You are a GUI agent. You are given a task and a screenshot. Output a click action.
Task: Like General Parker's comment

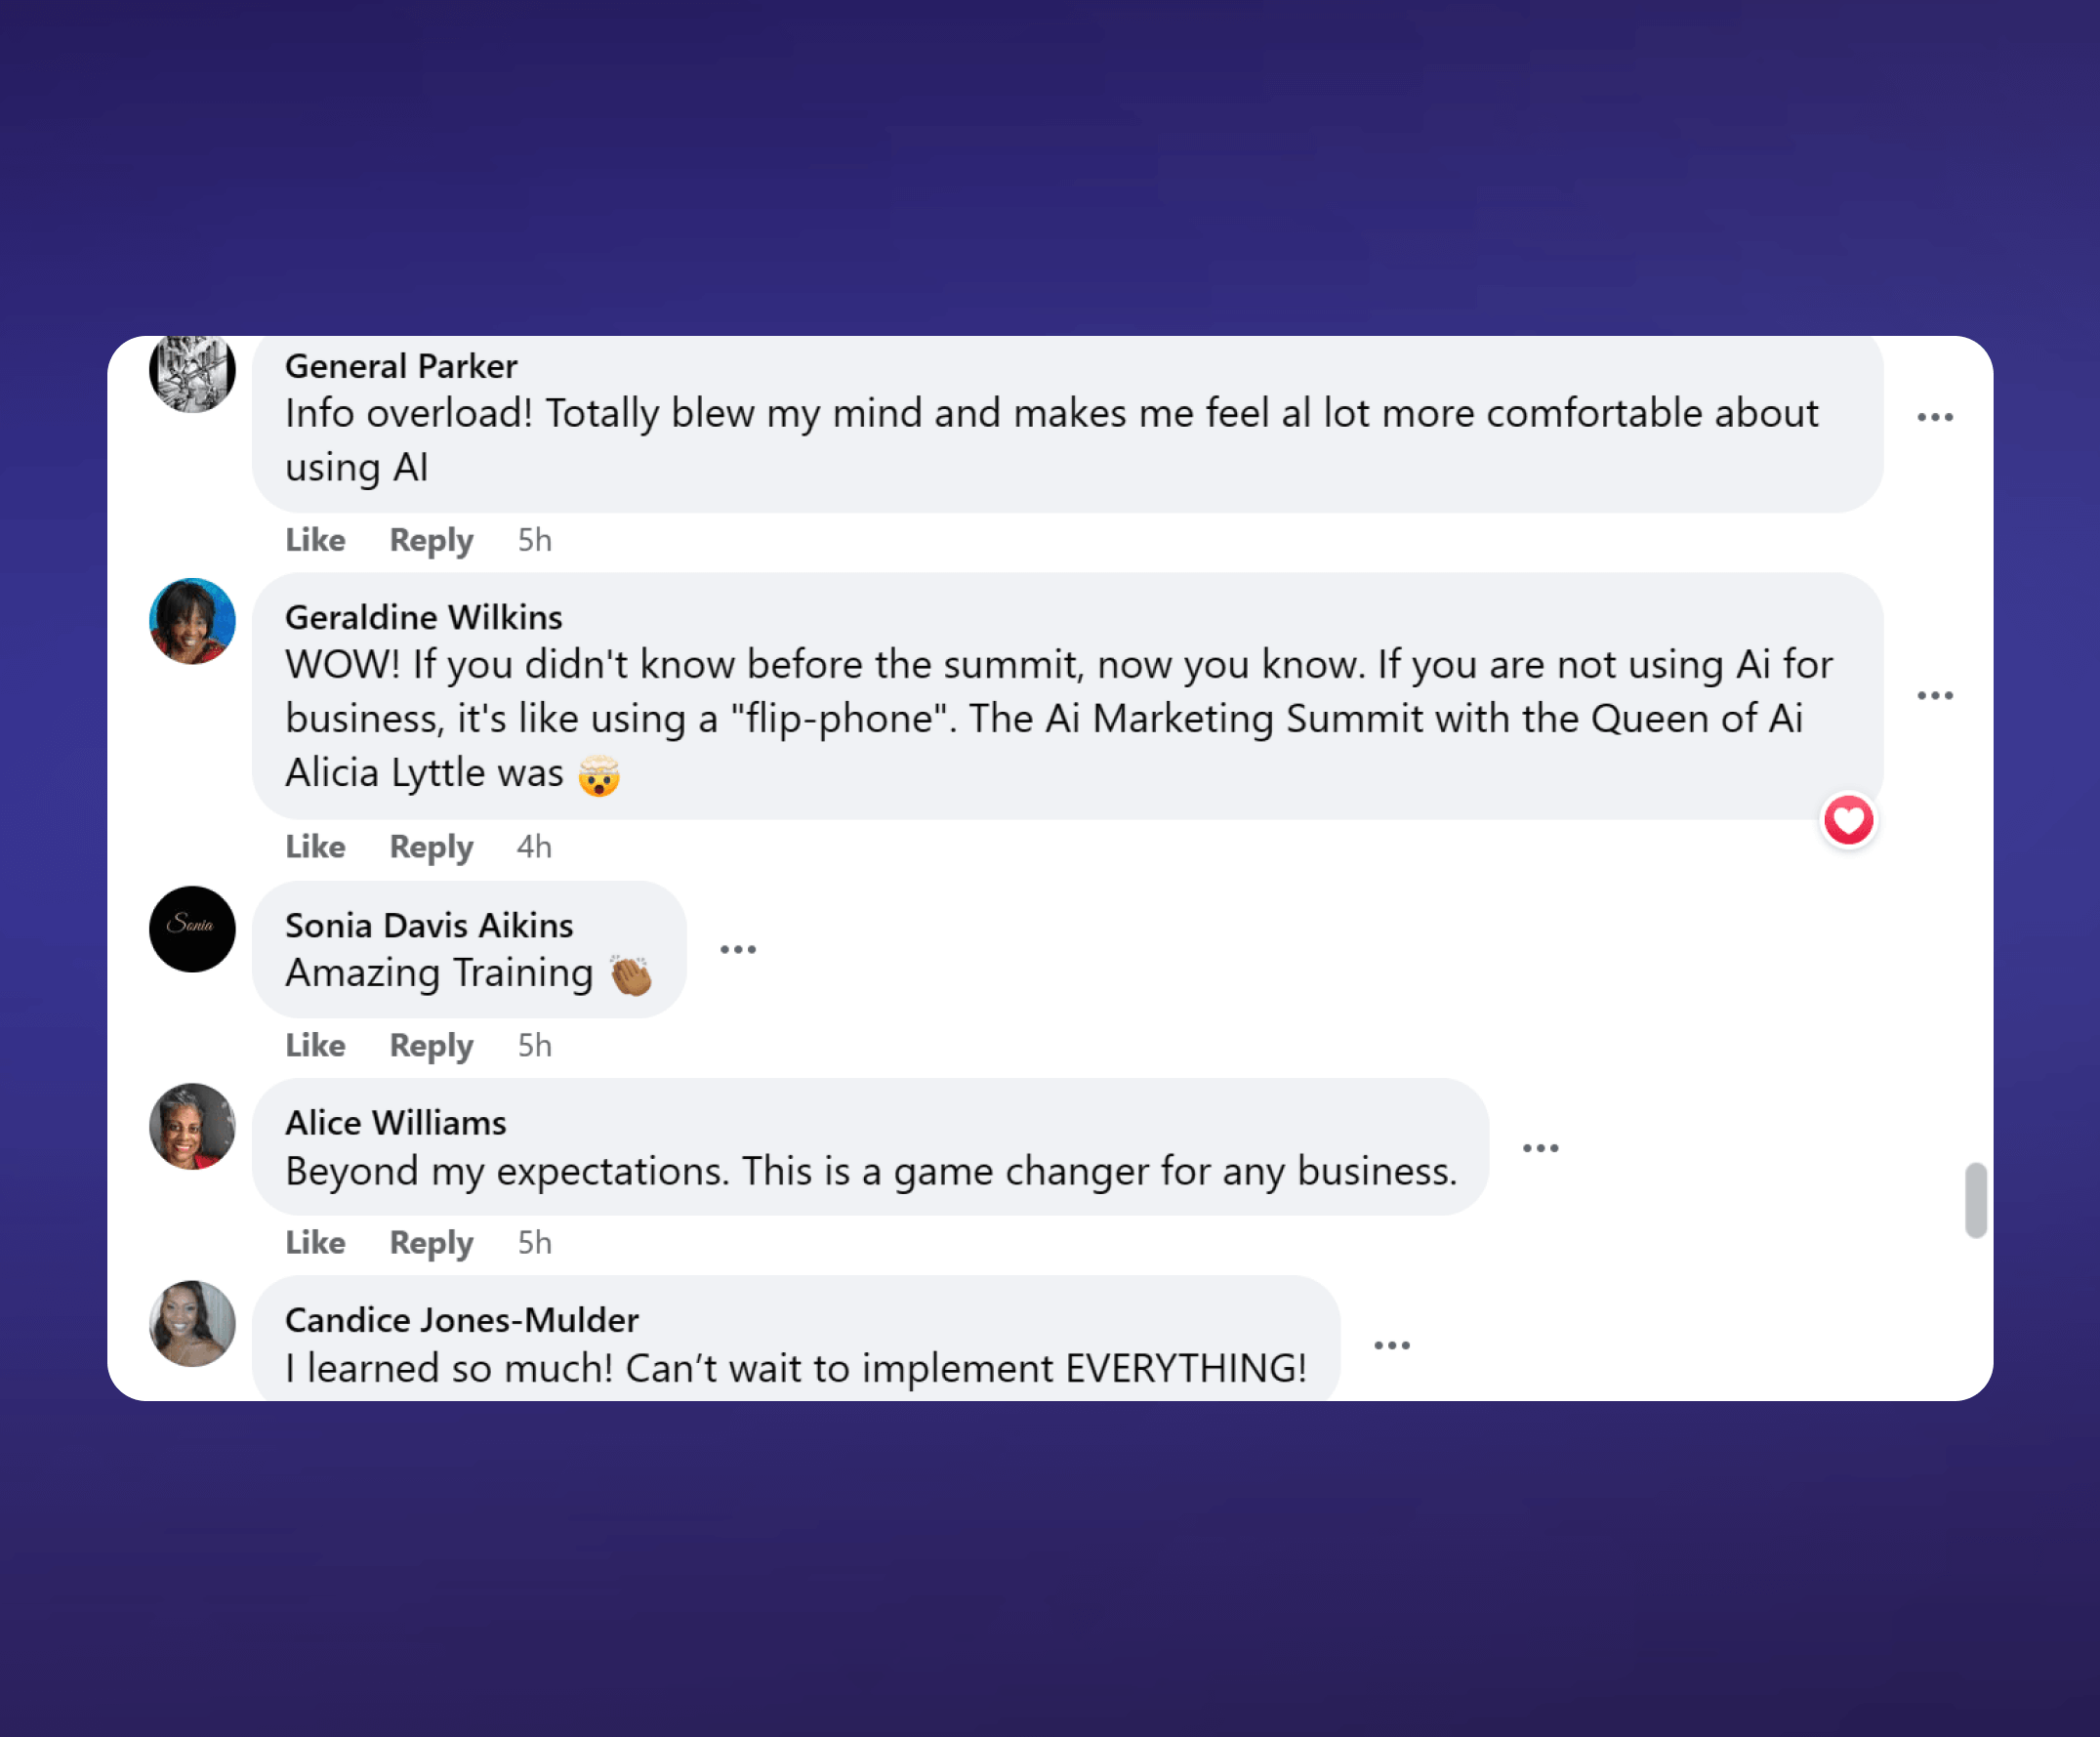coord(315,540)
